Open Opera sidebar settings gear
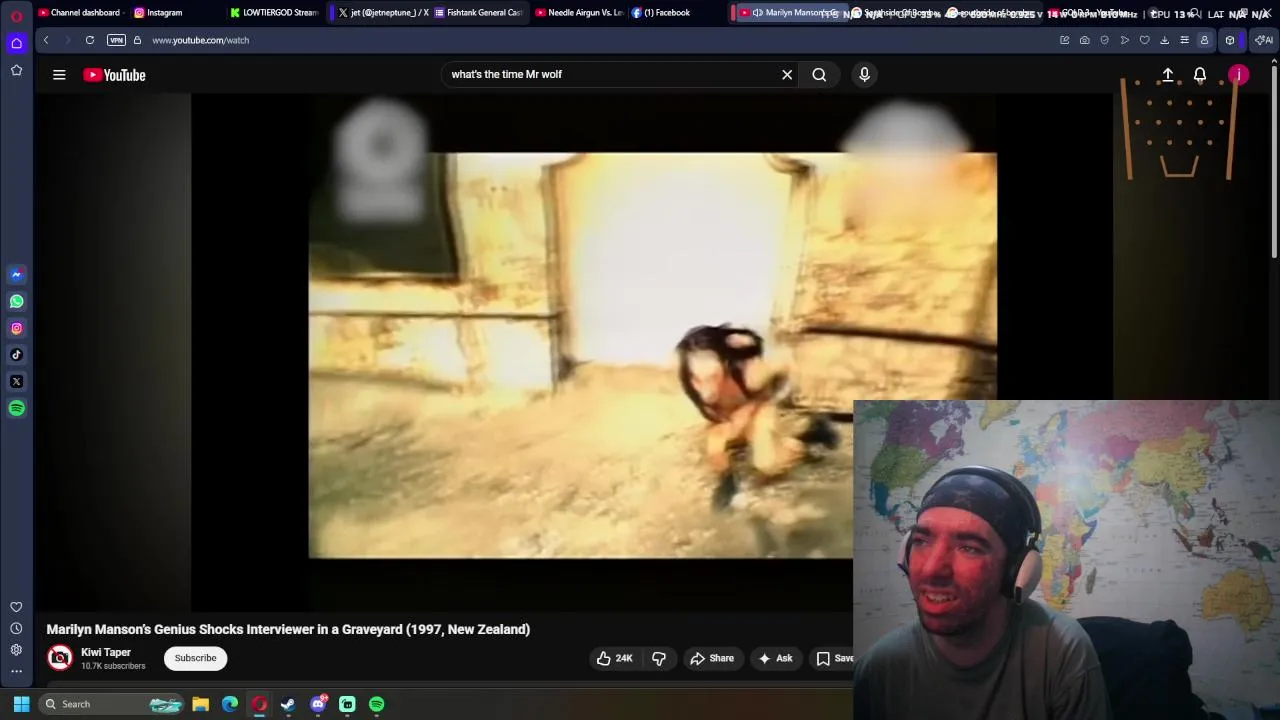The width and height of the screenshot is (1280, 720). (16, 650)
